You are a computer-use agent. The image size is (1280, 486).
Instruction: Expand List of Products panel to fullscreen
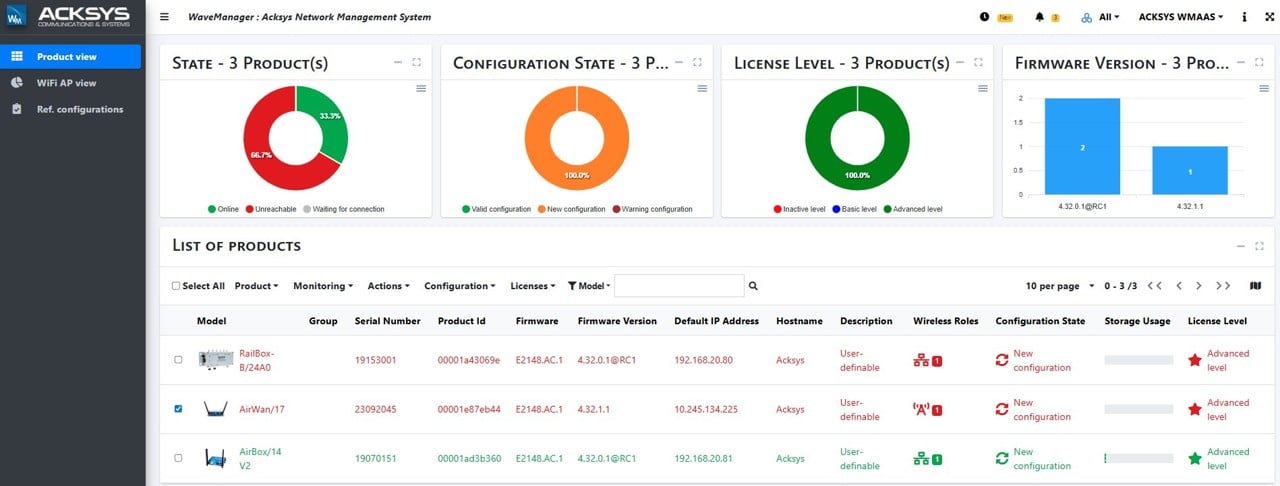pos(1259,246)
